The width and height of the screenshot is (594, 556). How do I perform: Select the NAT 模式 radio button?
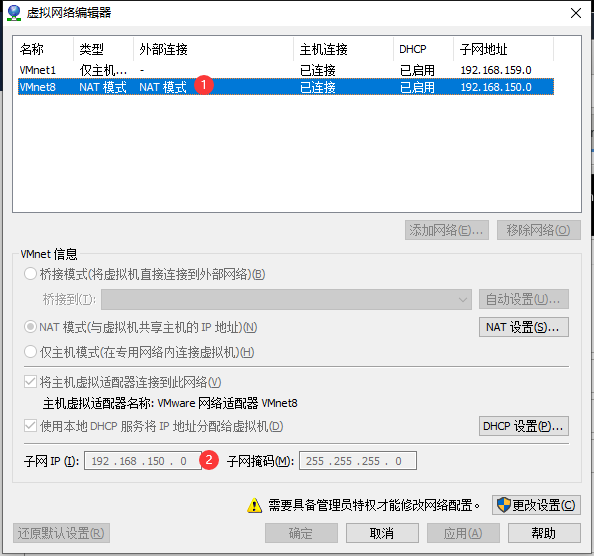point(30,327)
